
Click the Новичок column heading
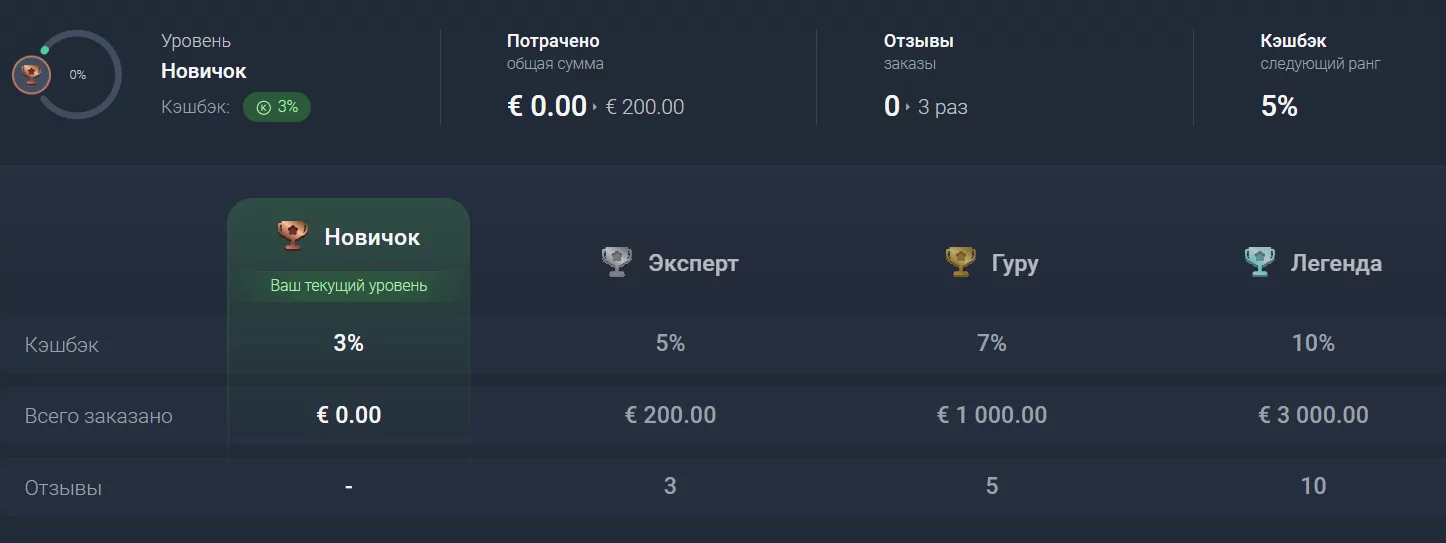[372, 237]
